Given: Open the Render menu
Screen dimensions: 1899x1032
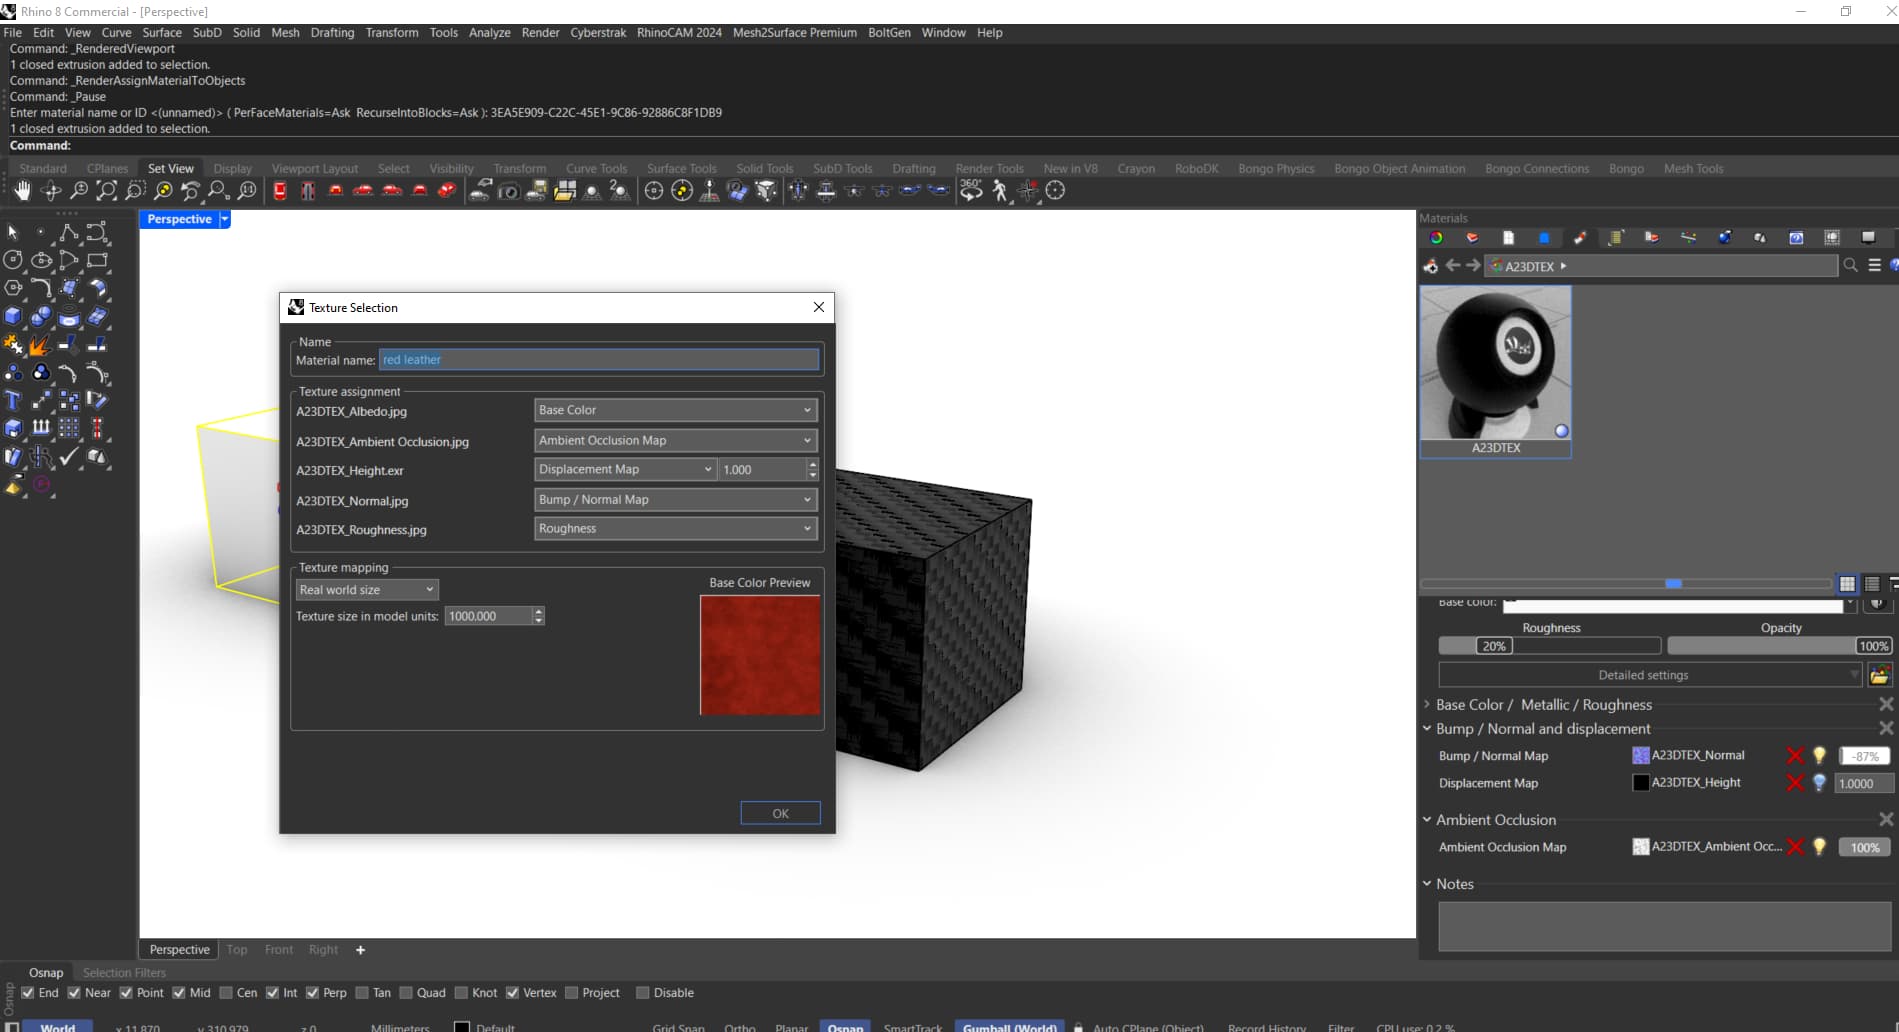Looking at the screenshot, I should tap(540, 32).
